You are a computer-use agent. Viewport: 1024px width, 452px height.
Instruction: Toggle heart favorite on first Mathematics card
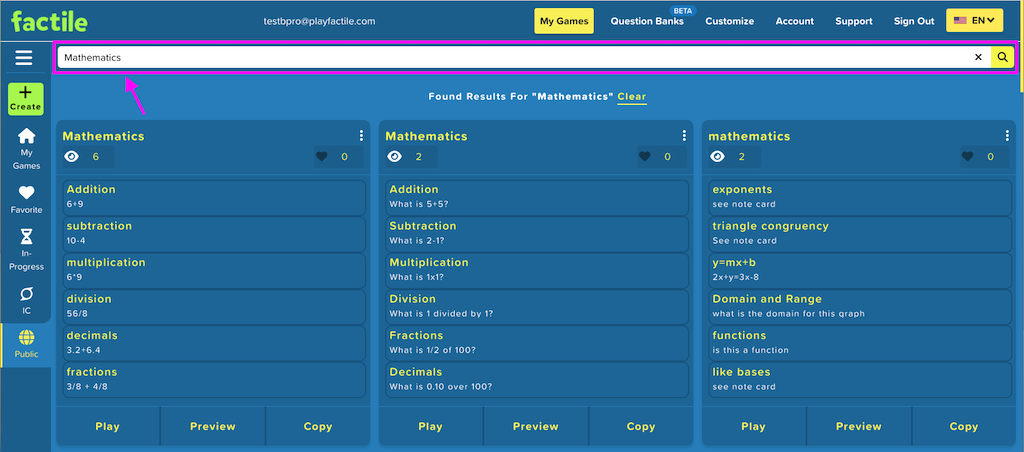(321, 156)
